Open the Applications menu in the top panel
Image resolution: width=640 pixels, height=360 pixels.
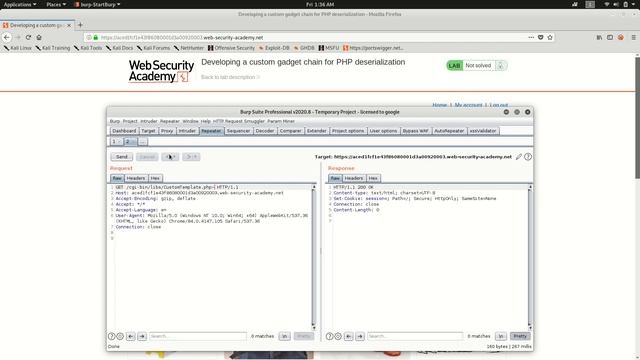20,4
